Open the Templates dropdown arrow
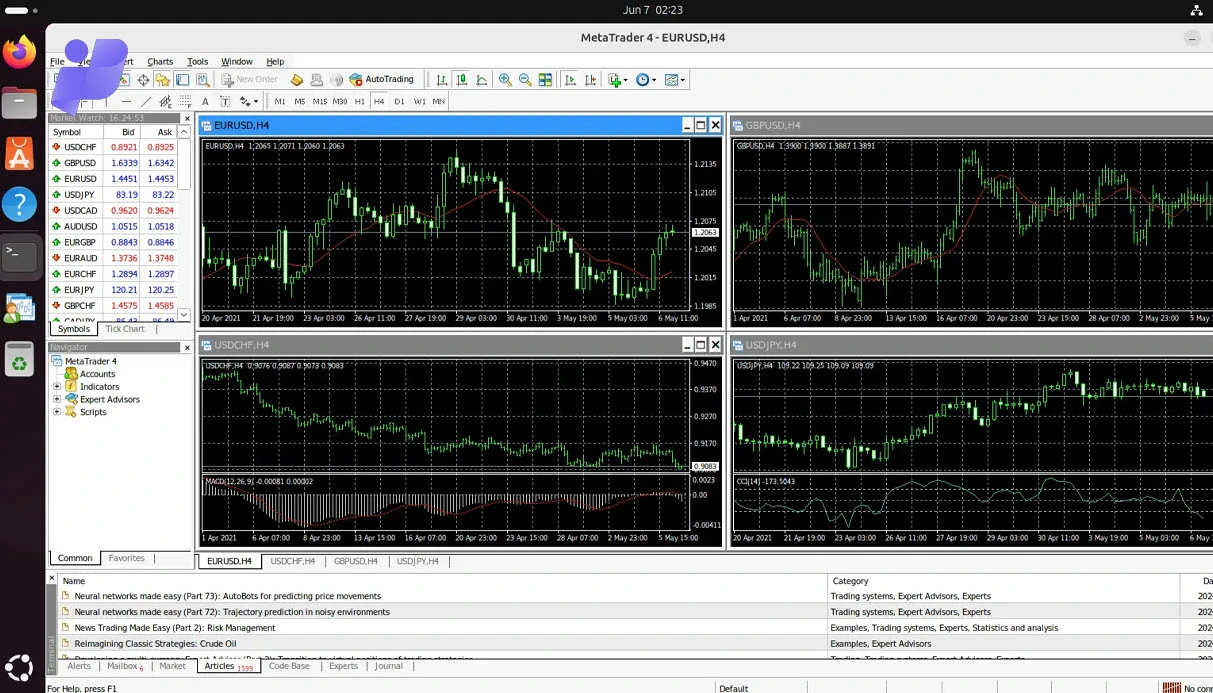The height and width of the screenshot is (693, 1213). [x=683, y=80]
